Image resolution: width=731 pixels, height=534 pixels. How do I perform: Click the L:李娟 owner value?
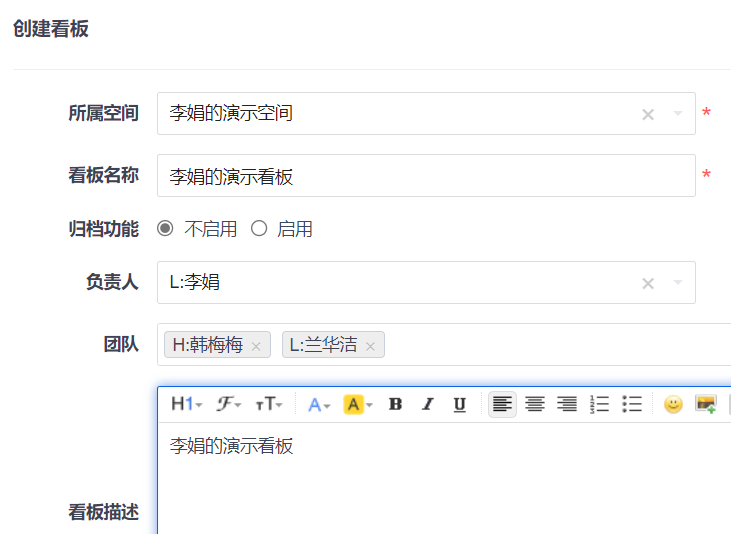pos(194,282)
